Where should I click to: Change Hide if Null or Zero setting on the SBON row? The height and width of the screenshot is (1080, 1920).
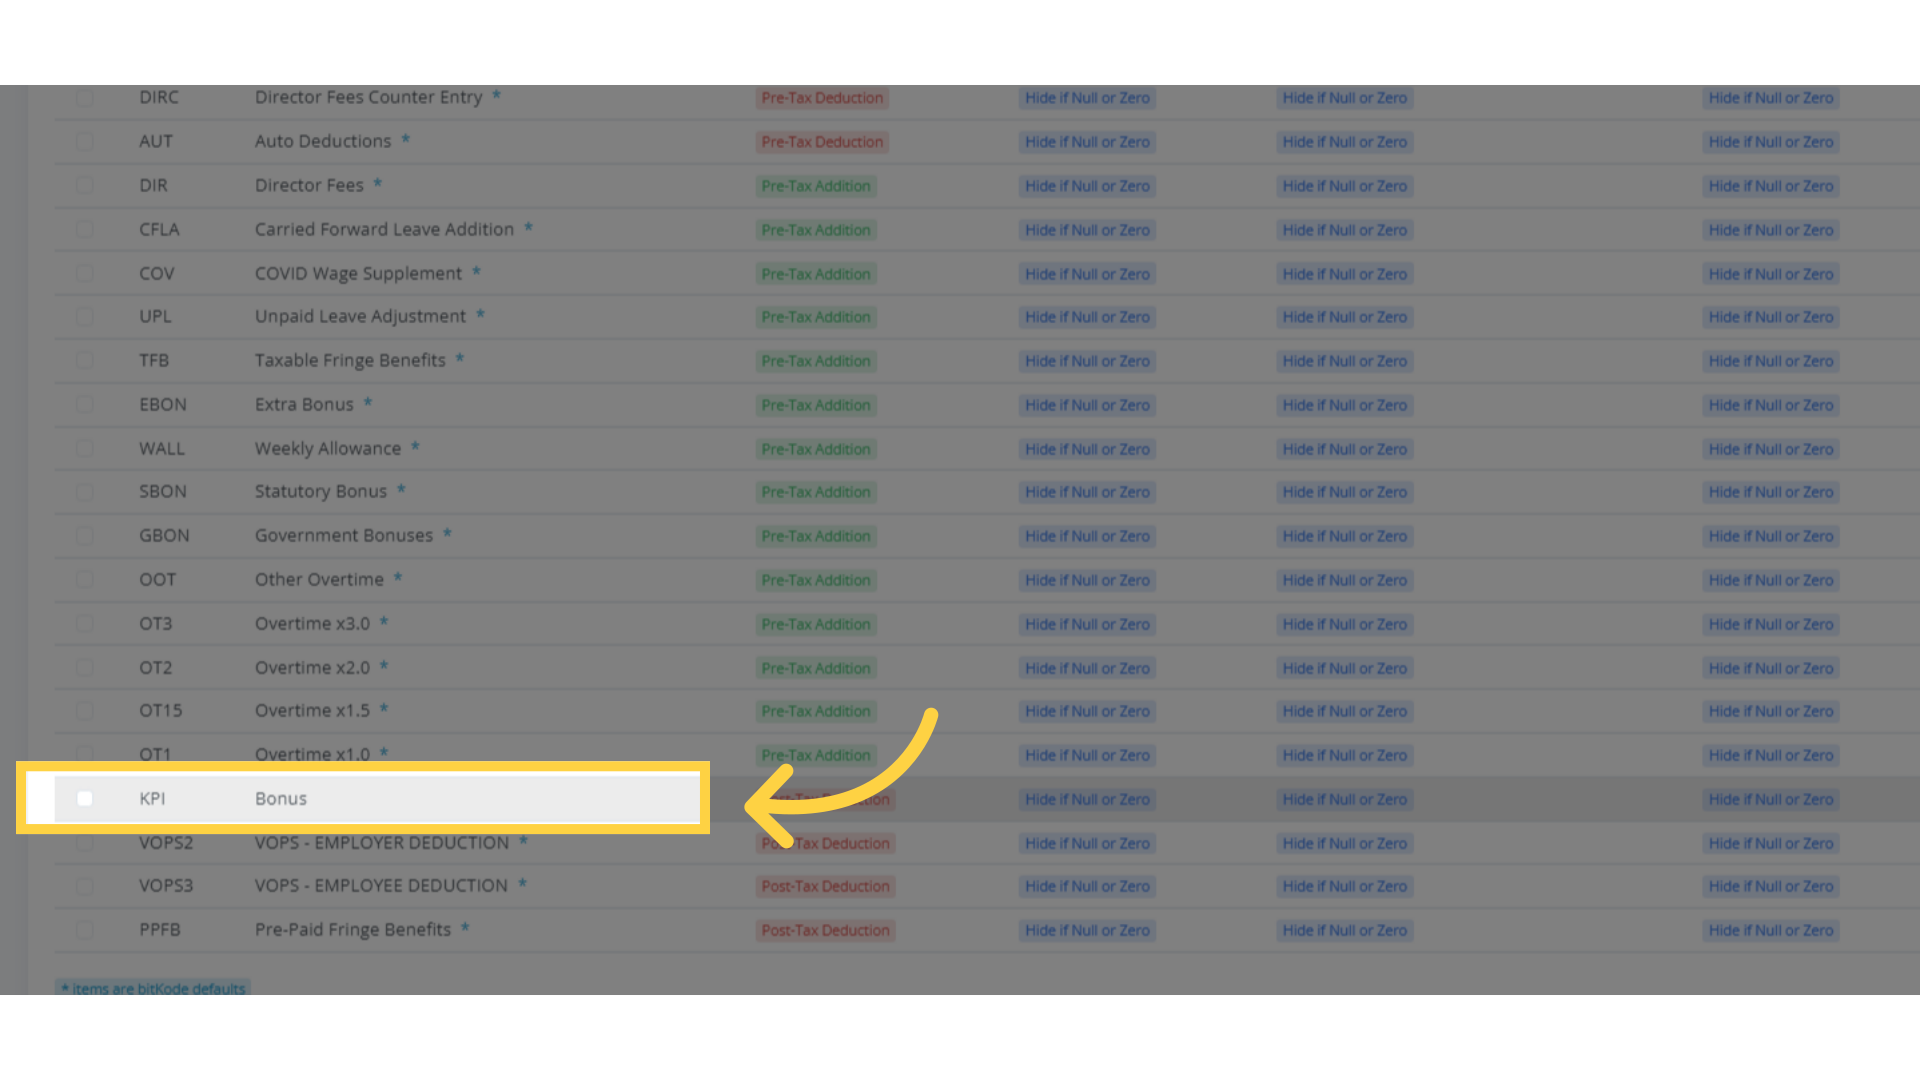pyautogui.click(x=1087, y=491)
